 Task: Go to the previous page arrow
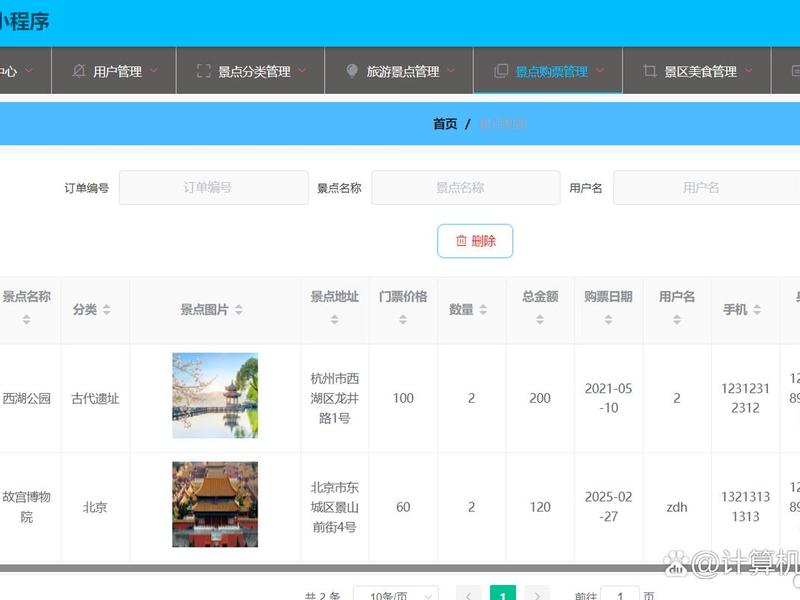(x=468, y=594)
